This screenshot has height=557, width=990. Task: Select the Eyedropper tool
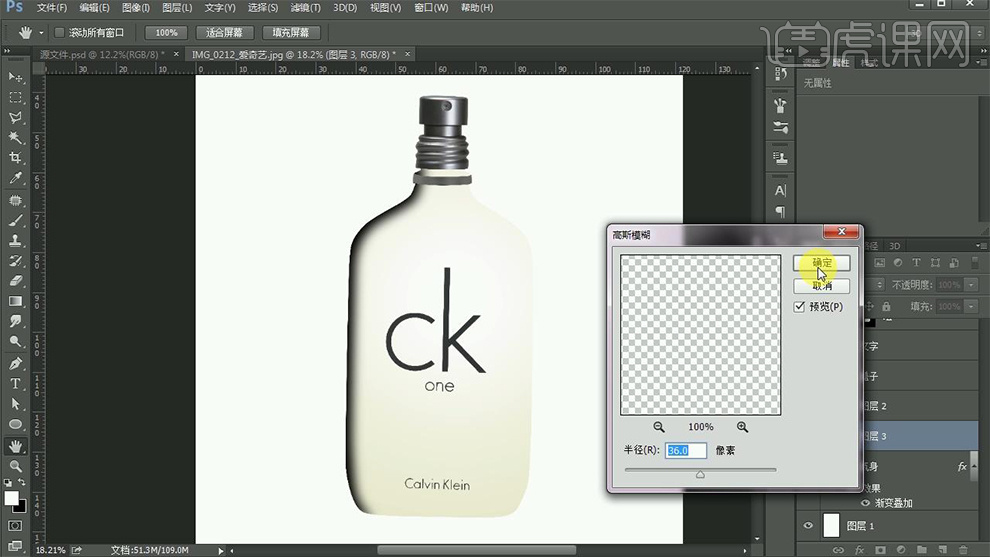coord(15,179)
